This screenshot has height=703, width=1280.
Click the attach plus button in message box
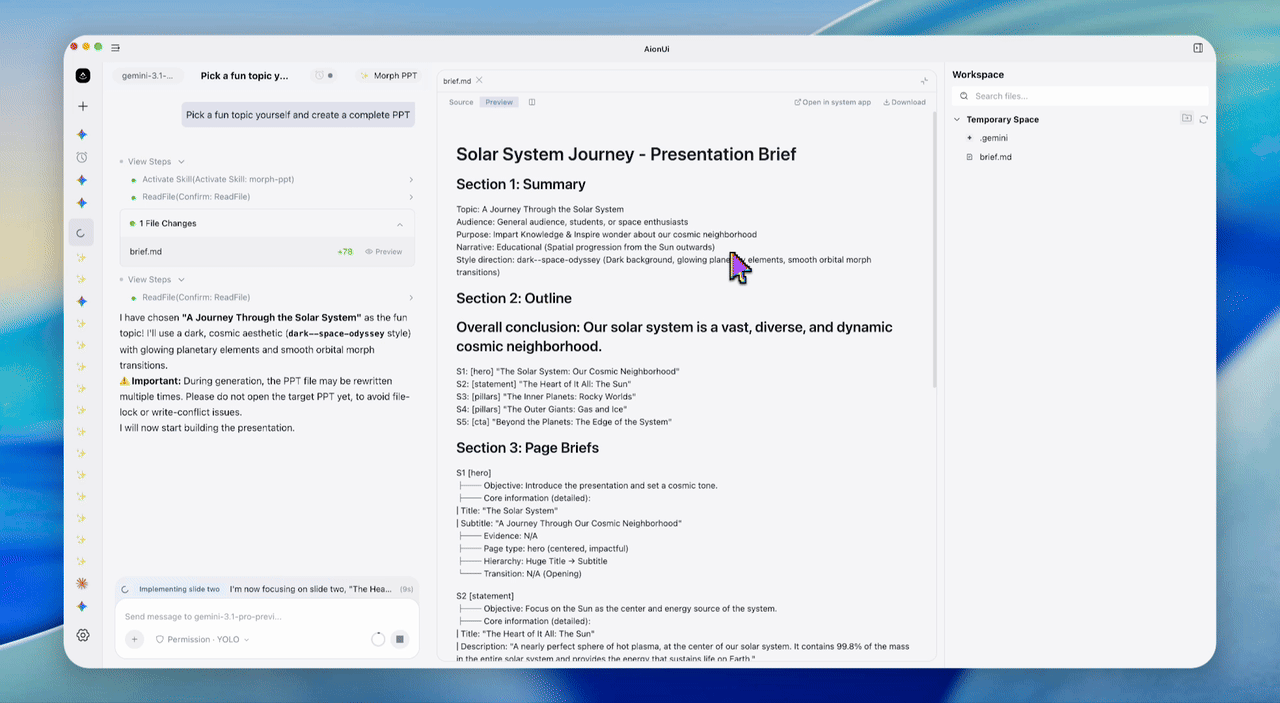coord(134,639)
